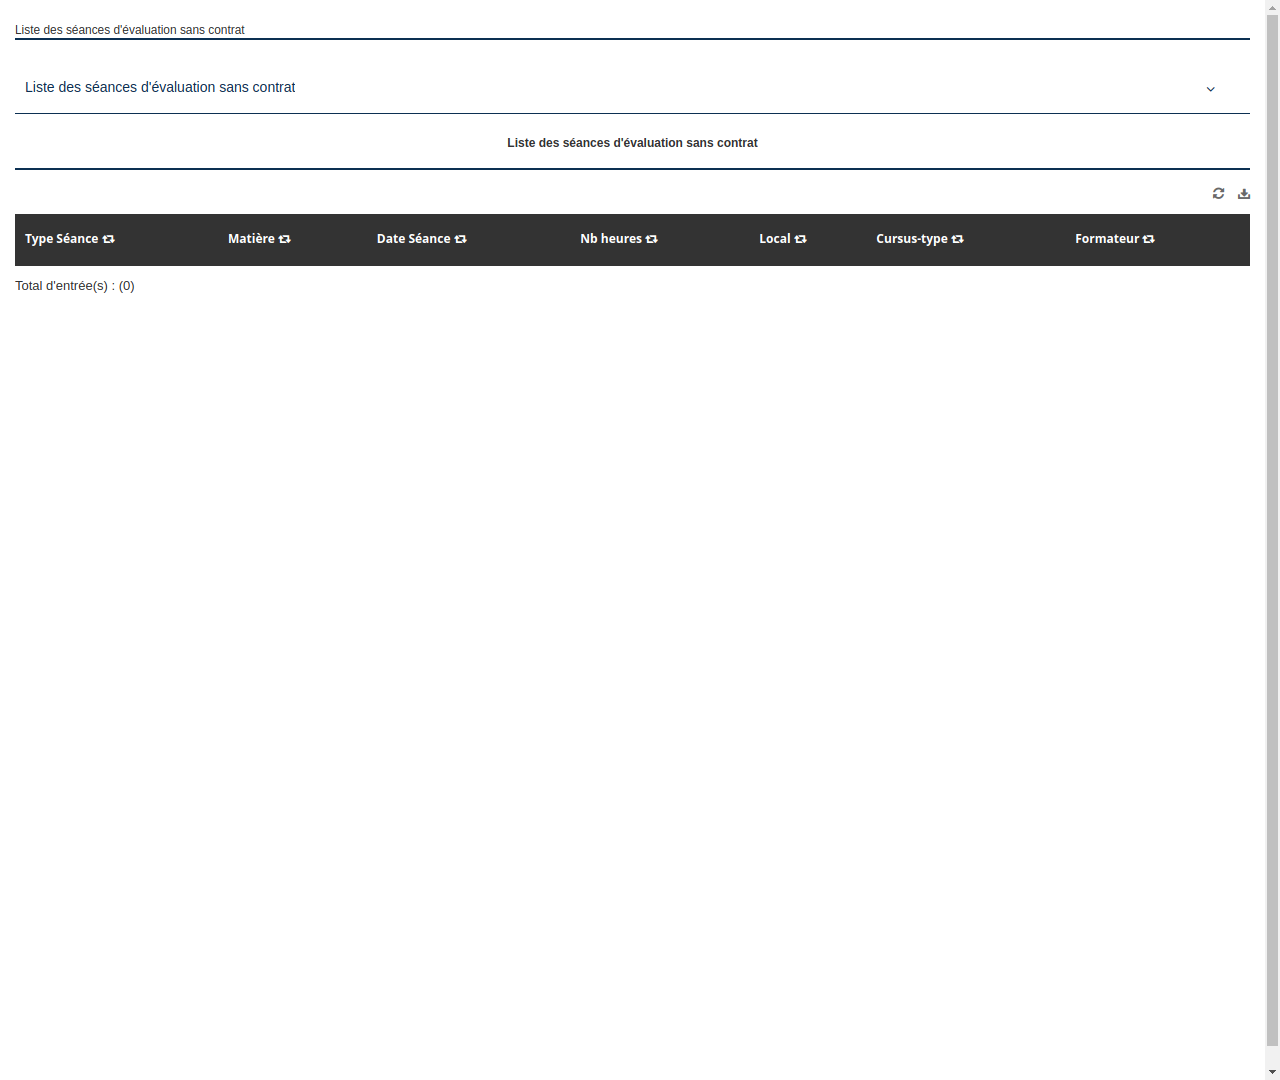Click the bold centered table title
Viewport: 1280px width, 1080px height.
(632, 142)
